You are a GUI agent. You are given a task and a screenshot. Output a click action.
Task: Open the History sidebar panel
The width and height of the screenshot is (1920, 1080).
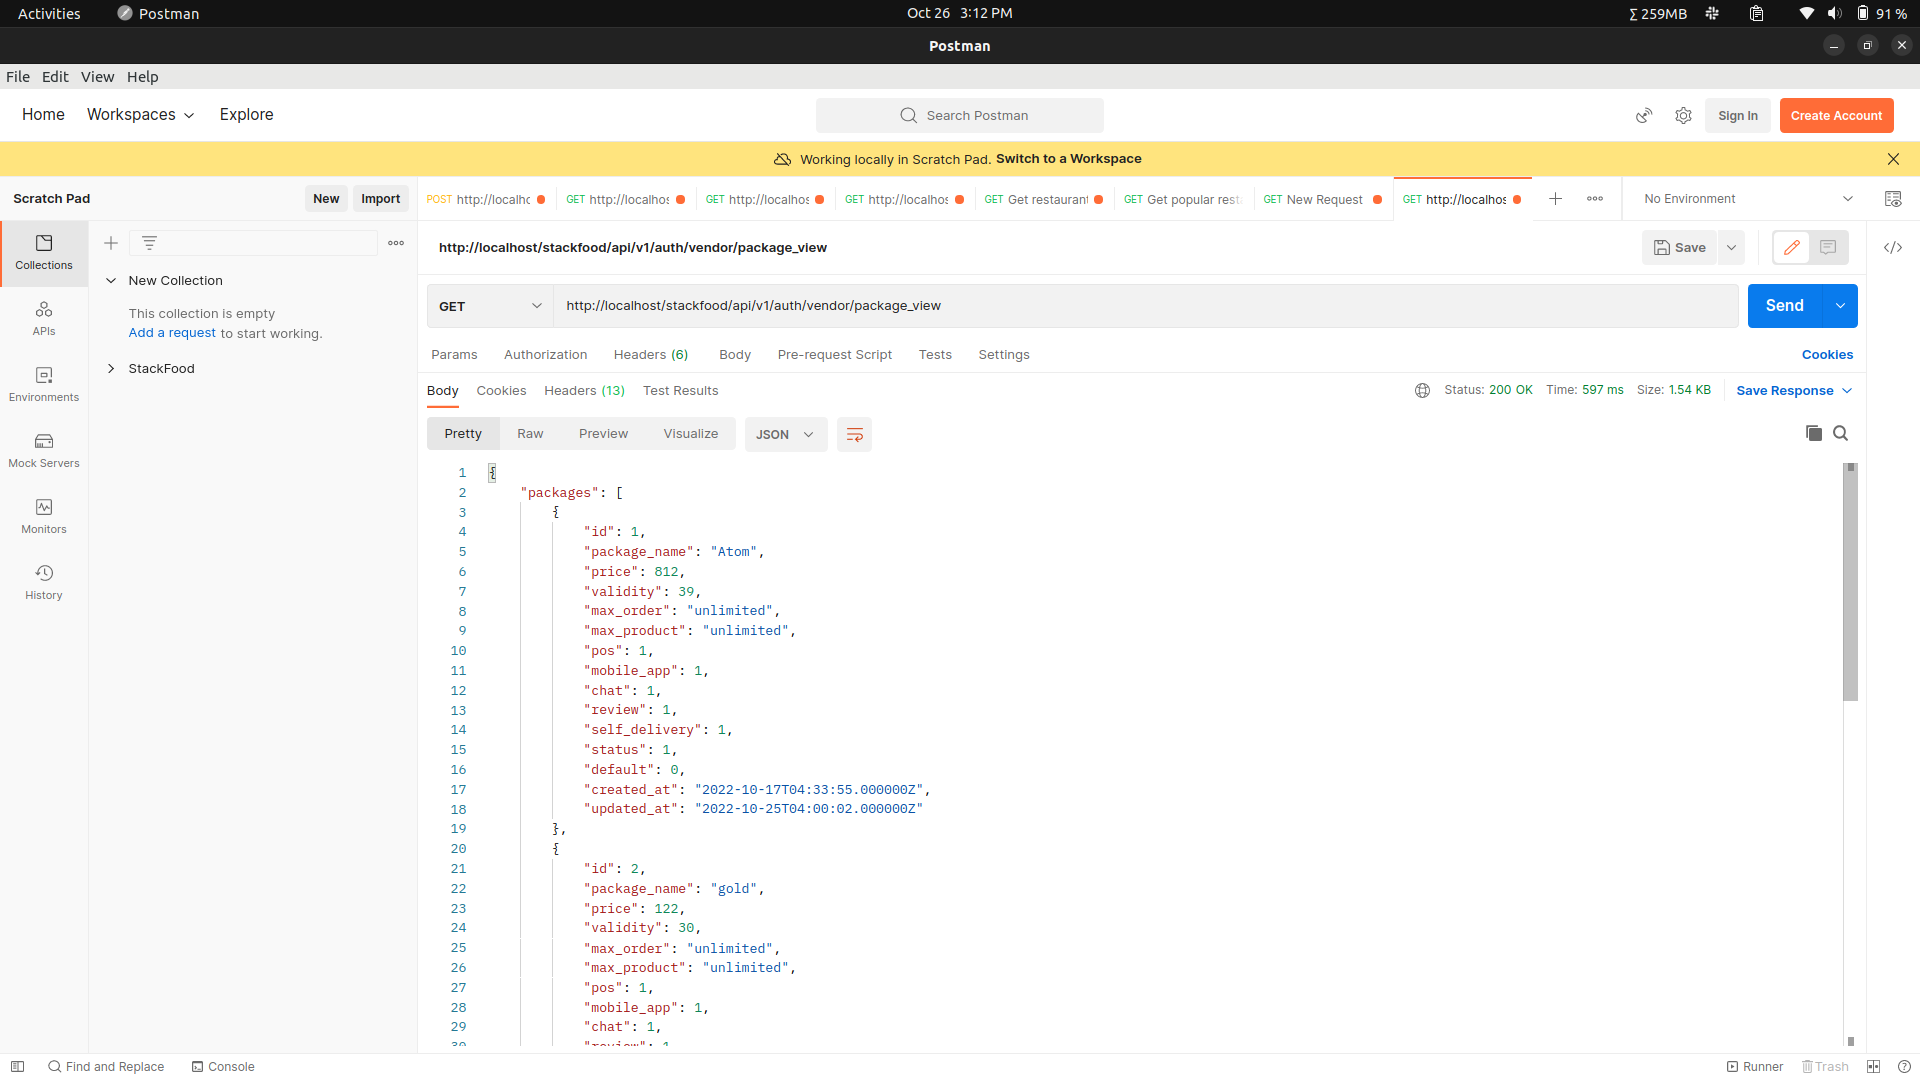[44, 581]
